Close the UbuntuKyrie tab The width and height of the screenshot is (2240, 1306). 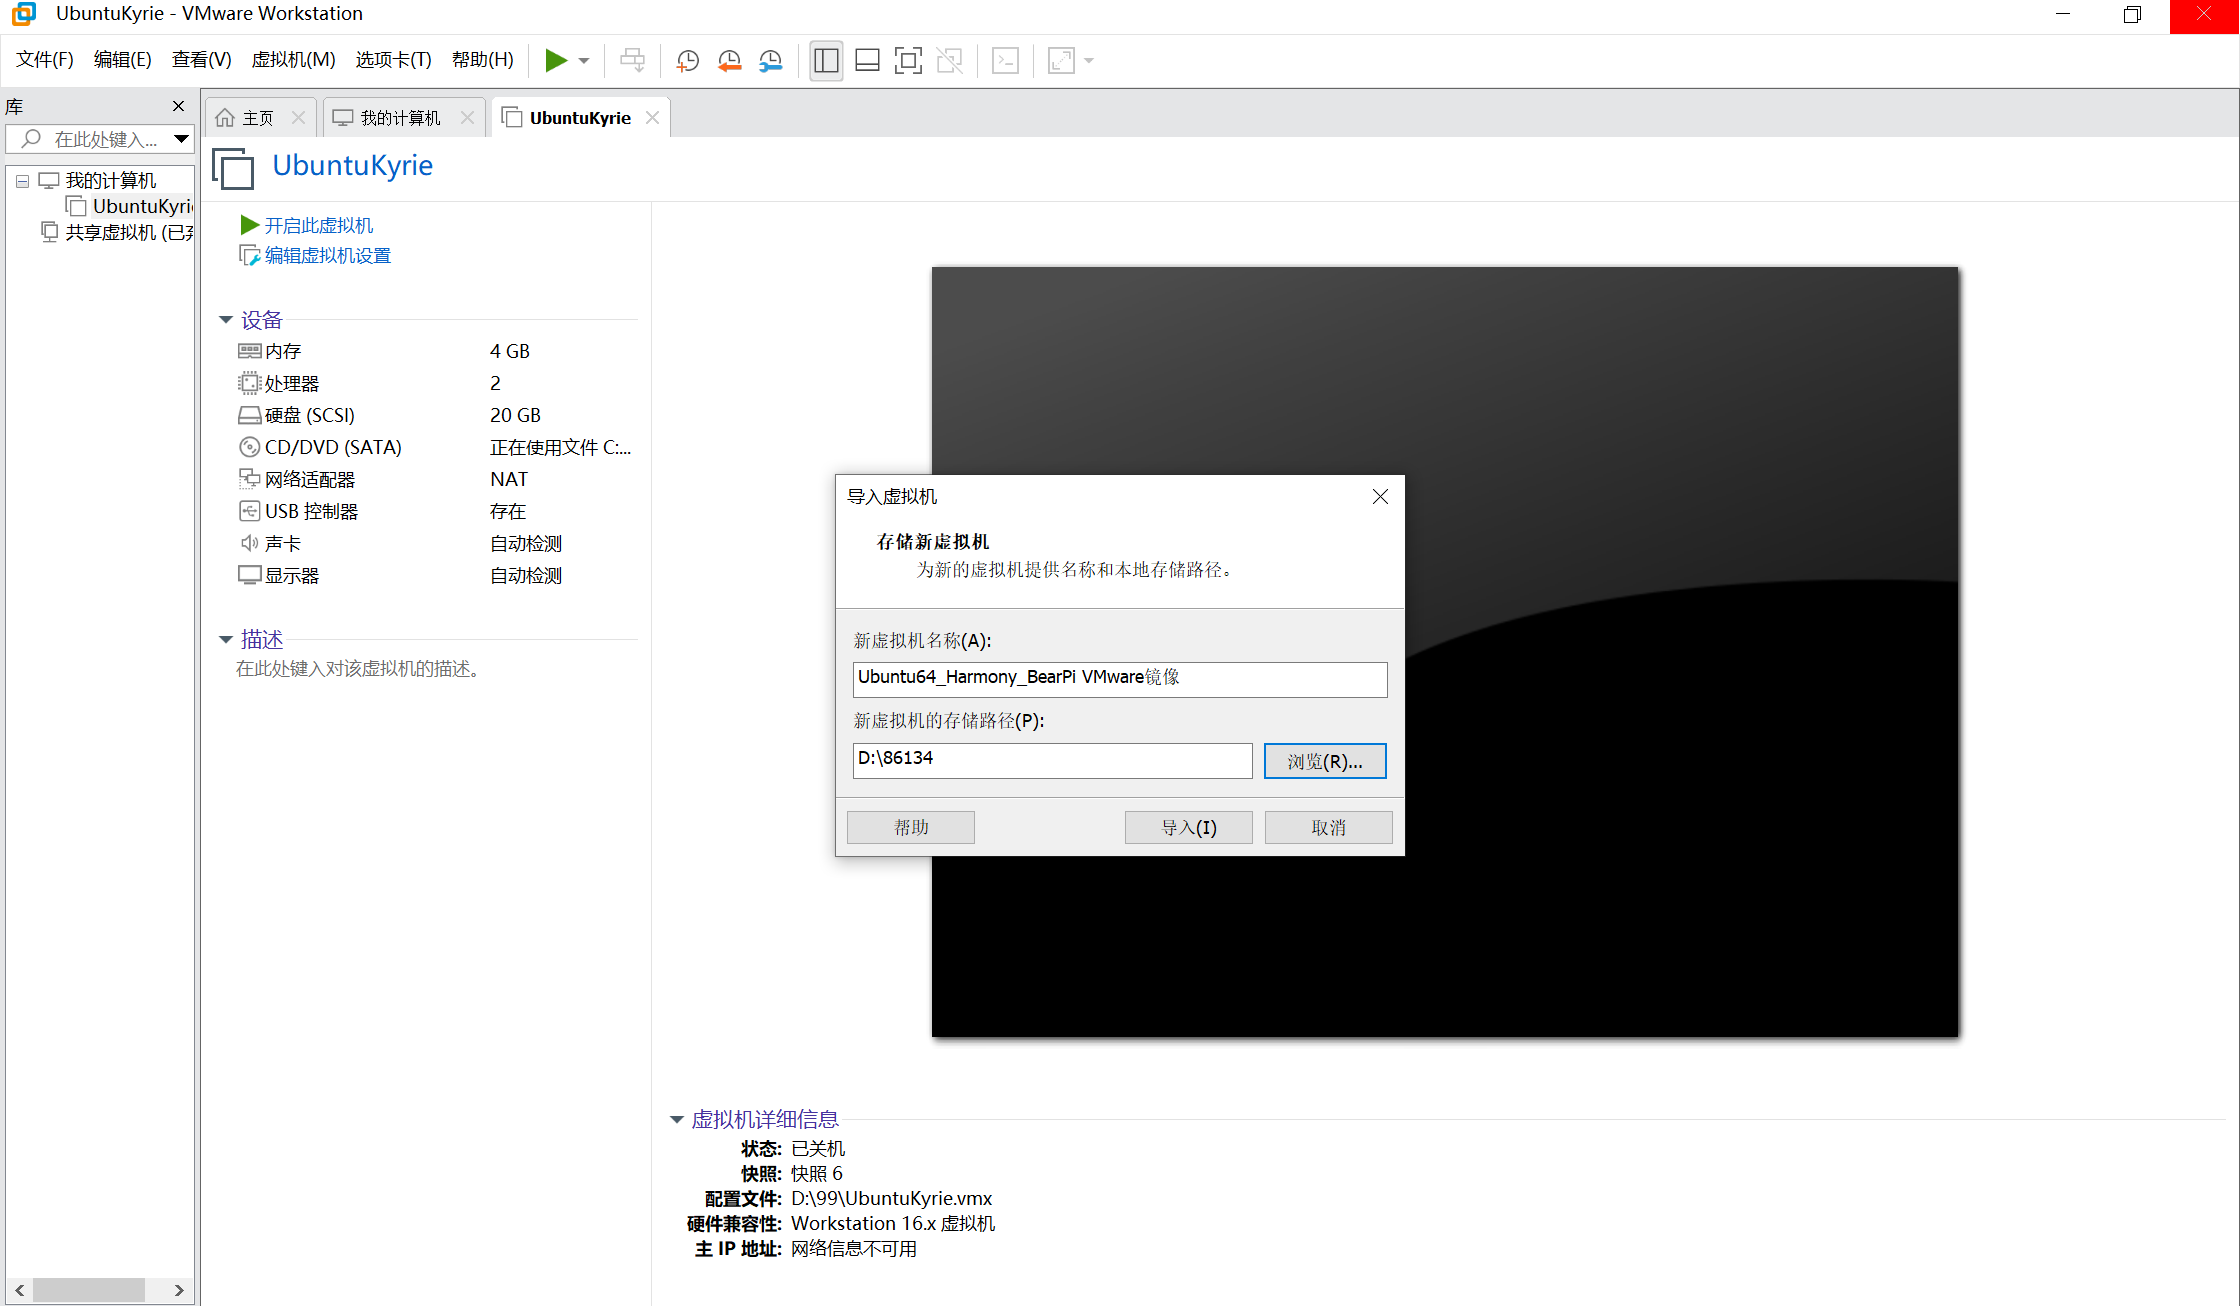point(652,118)
